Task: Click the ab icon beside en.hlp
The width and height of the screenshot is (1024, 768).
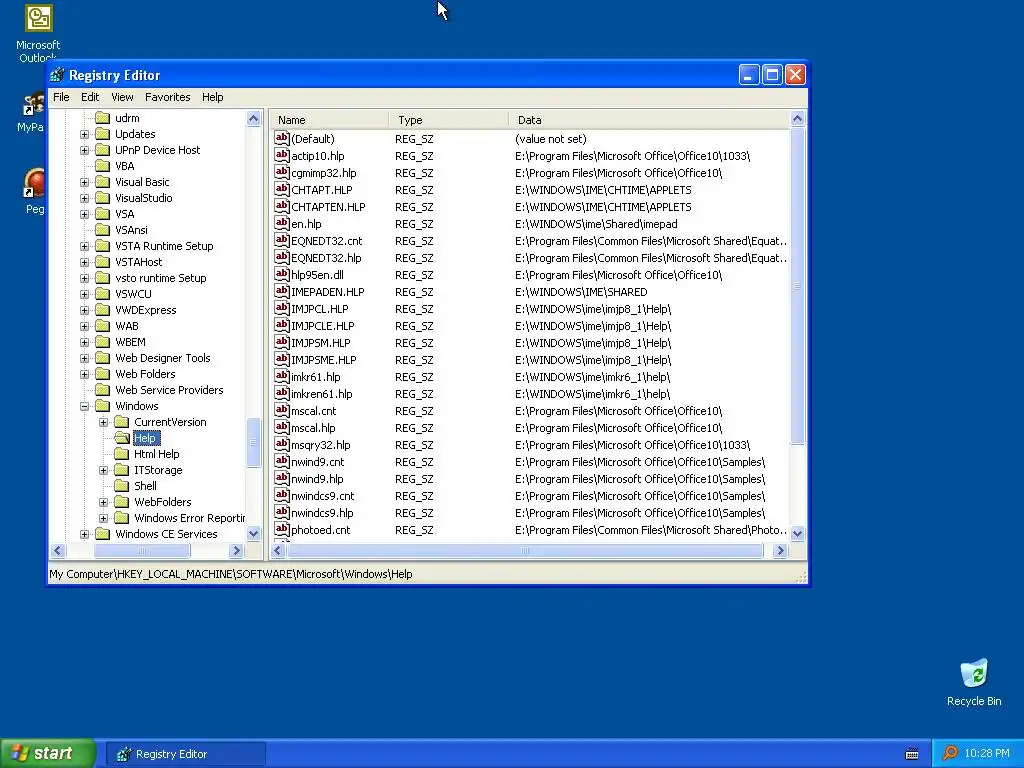Action: pyautogui.click(x=281, y=223)
